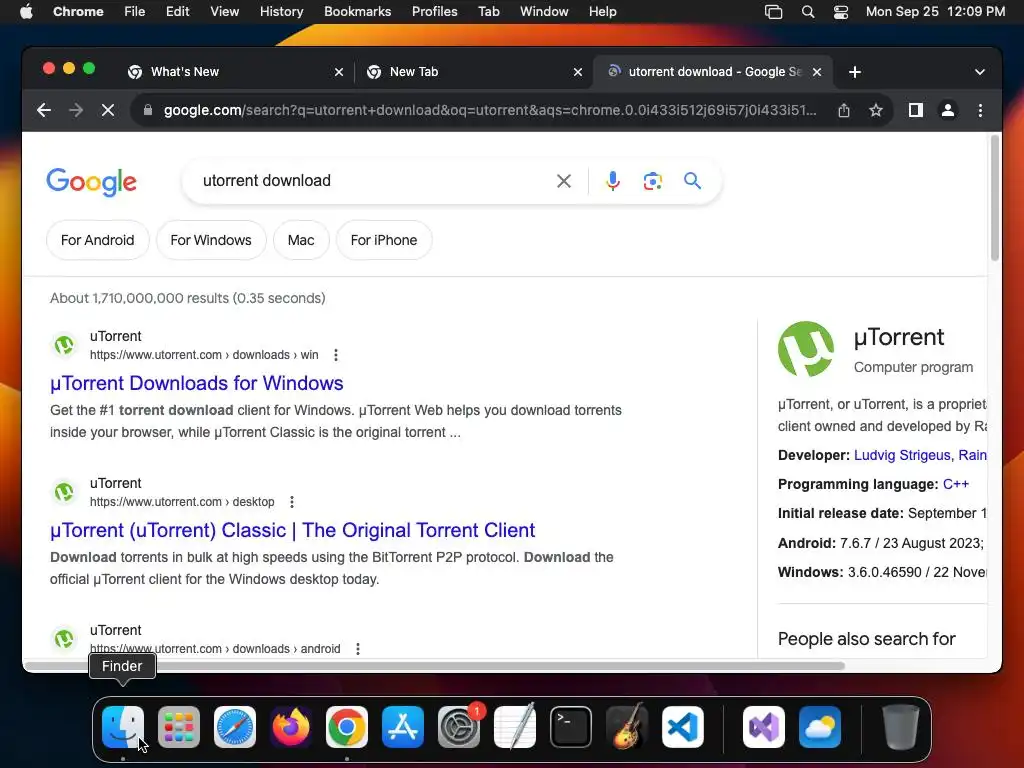Viewport: 1024px width, 768px height.
Task: Open µTorrent Downloads for Windows link
Action: pyautogui.click(x=197, y=383)
